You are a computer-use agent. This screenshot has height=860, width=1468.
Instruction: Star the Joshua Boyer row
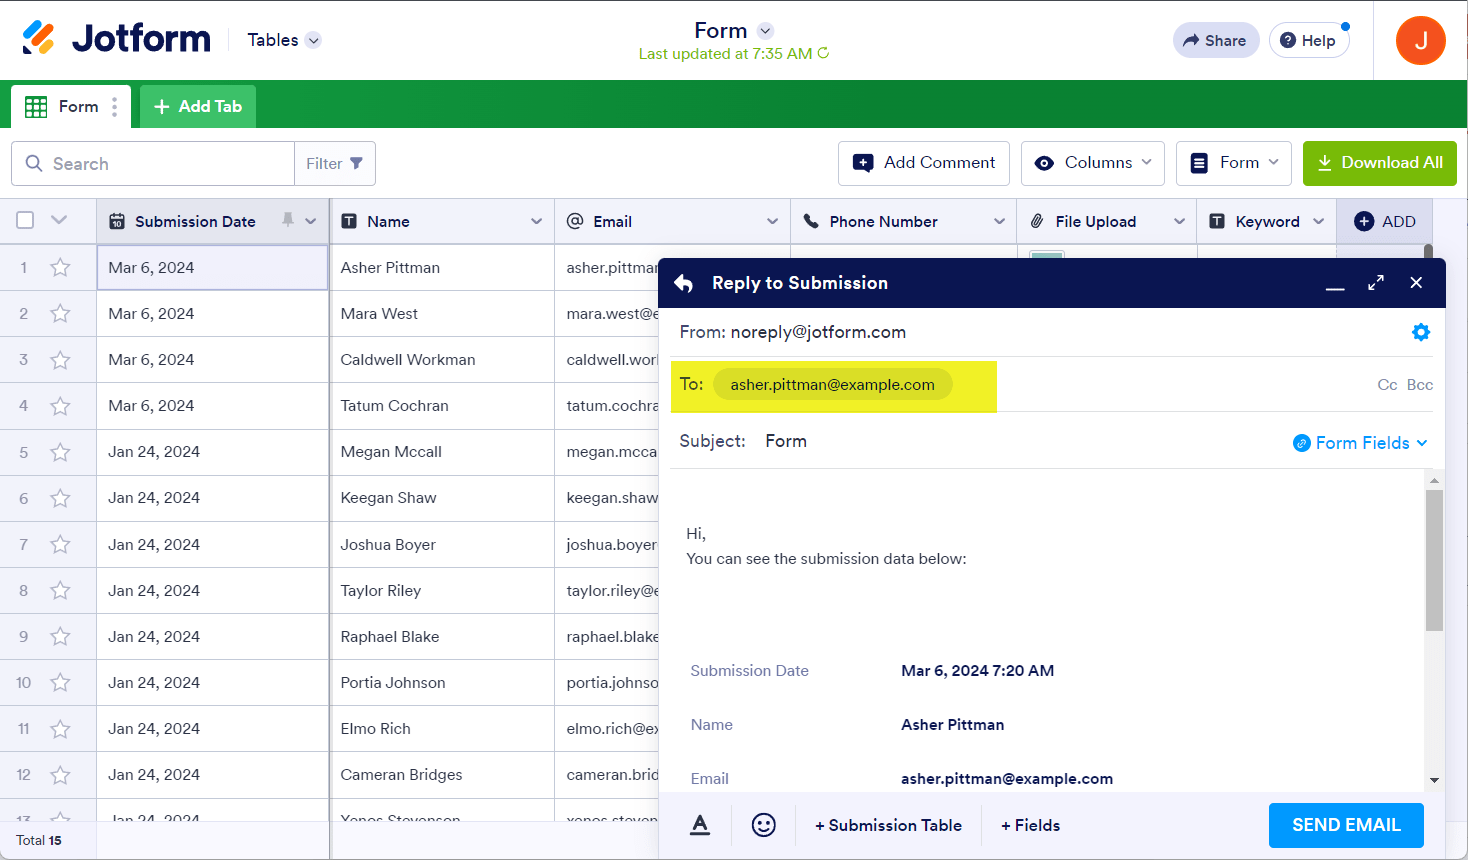pos(61,545)
